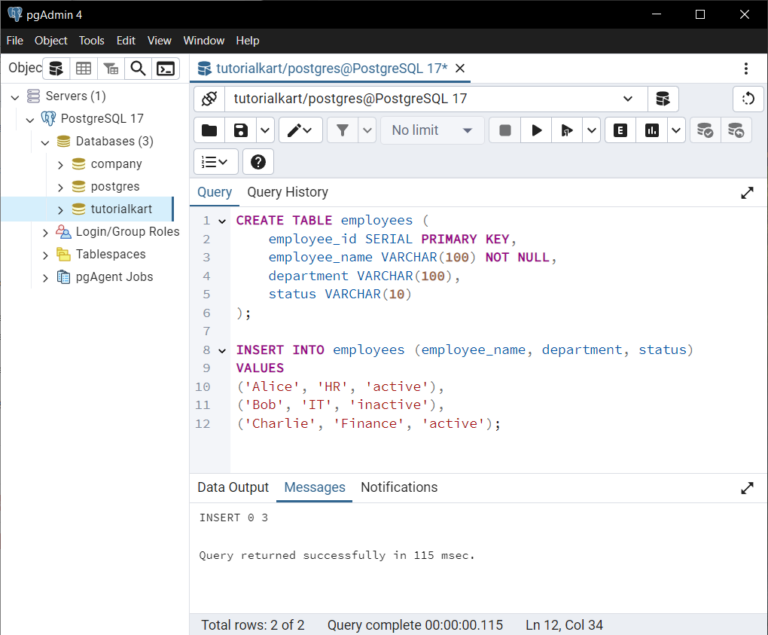
Task: Expand the tutorialkart database node
Action: pos(60,210)
